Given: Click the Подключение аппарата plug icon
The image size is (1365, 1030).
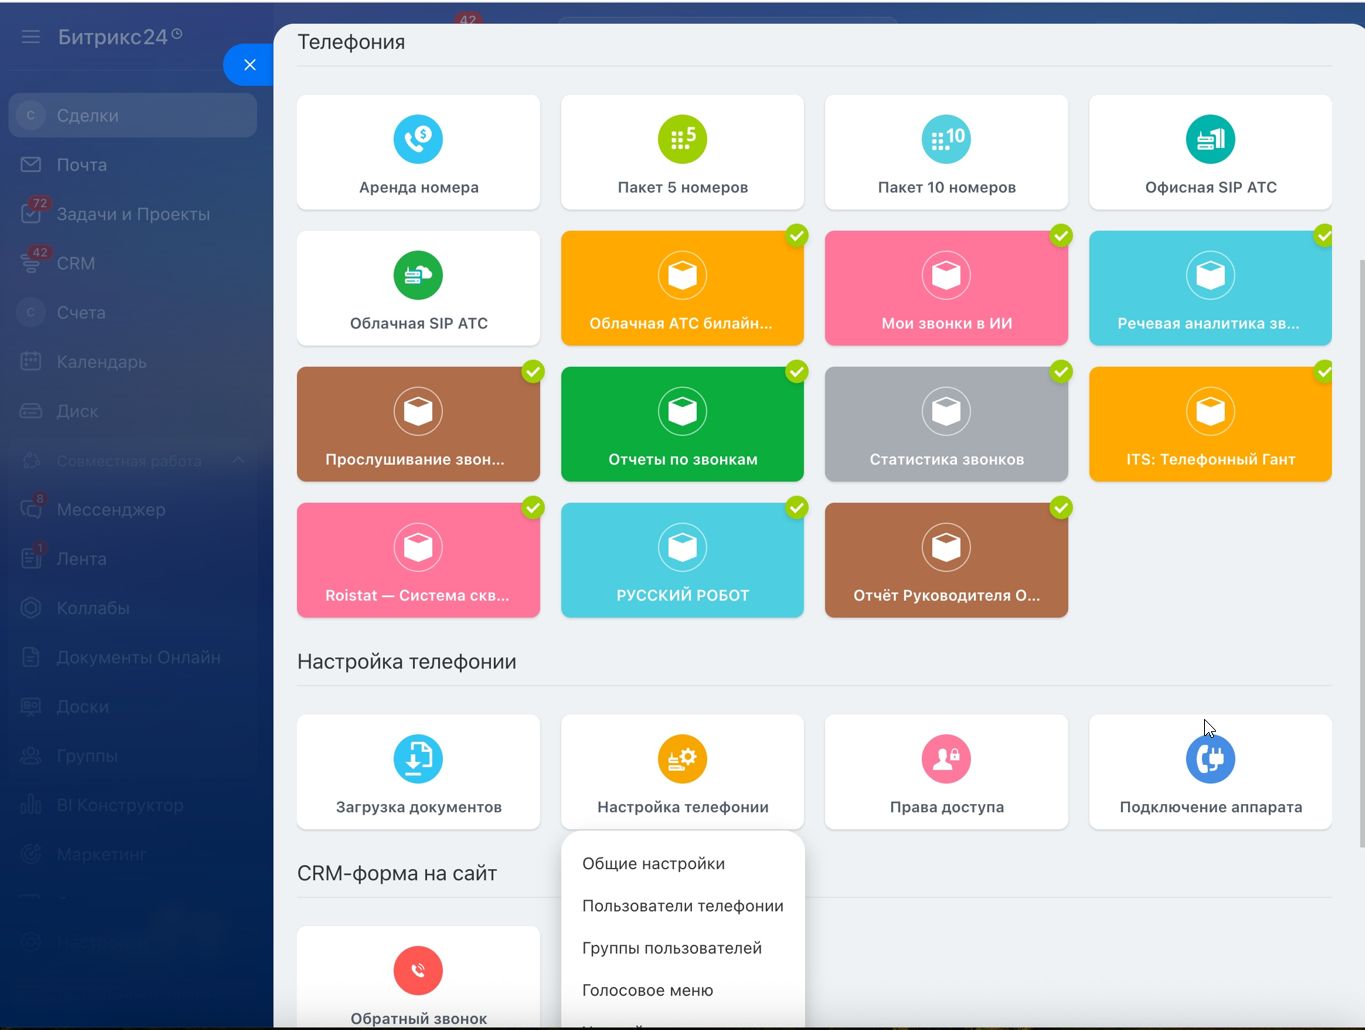Looking at the screenshot, I should coord(1210,759).
